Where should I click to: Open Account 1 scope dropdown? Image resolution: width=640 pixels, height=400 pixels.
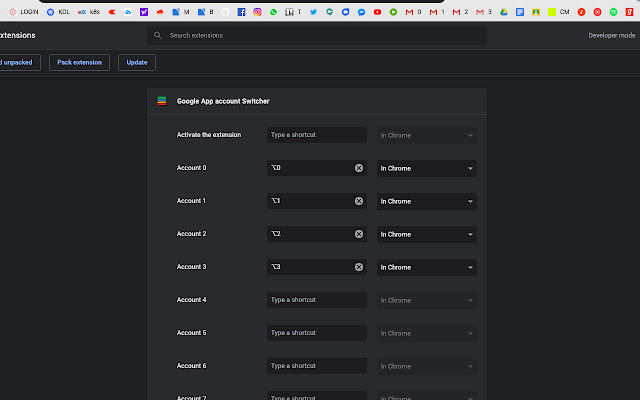tap(427, 201)
